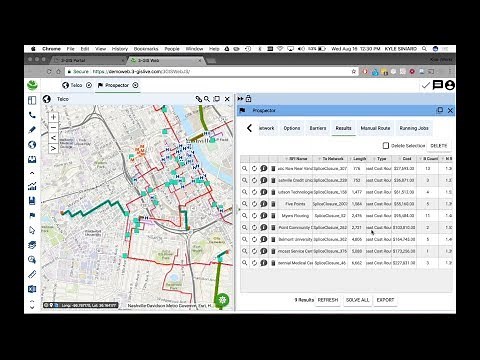Screen dimensions: 480x360
Task: Open the Telco tab dropdown circle
Action: coord(89,85)
